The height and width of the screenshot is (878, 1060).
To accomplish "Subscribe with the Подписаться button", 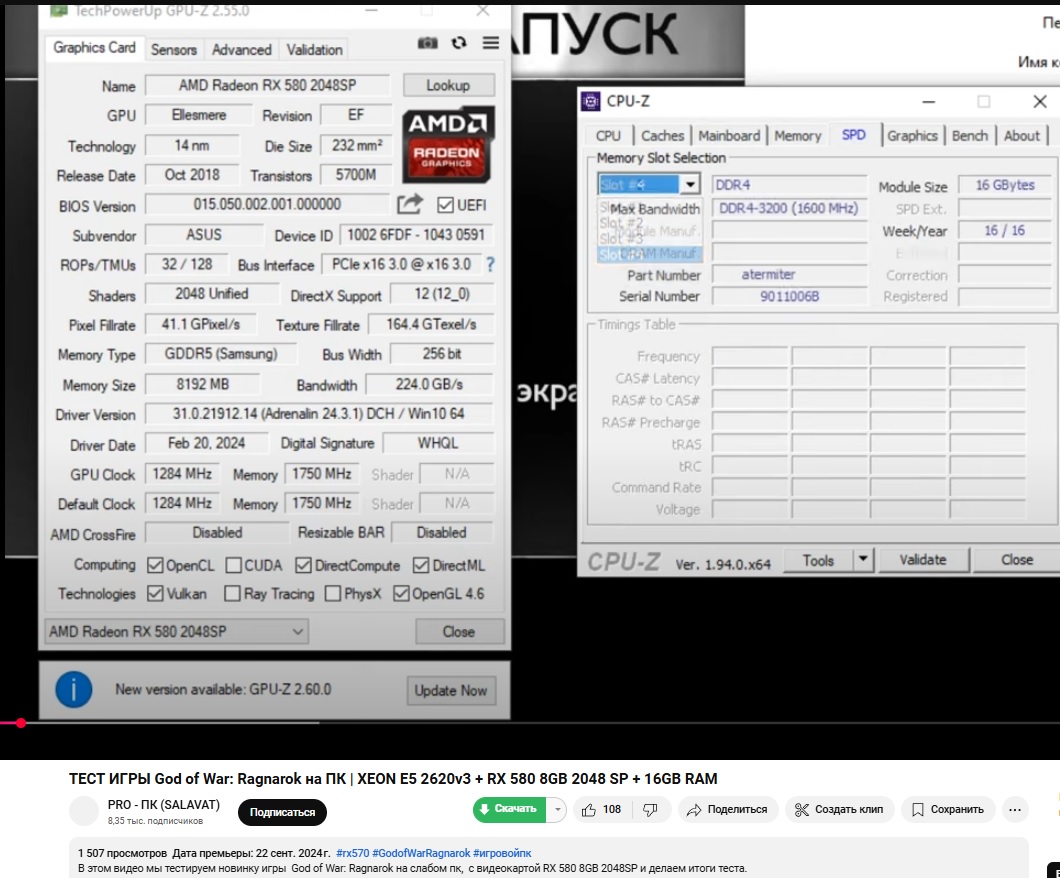I will [x=283, y=812].
